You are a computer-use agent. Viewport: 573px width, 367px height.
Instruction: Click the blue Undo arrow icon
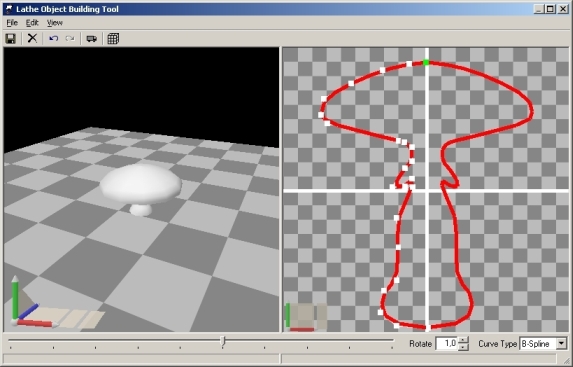click(54, 38)
